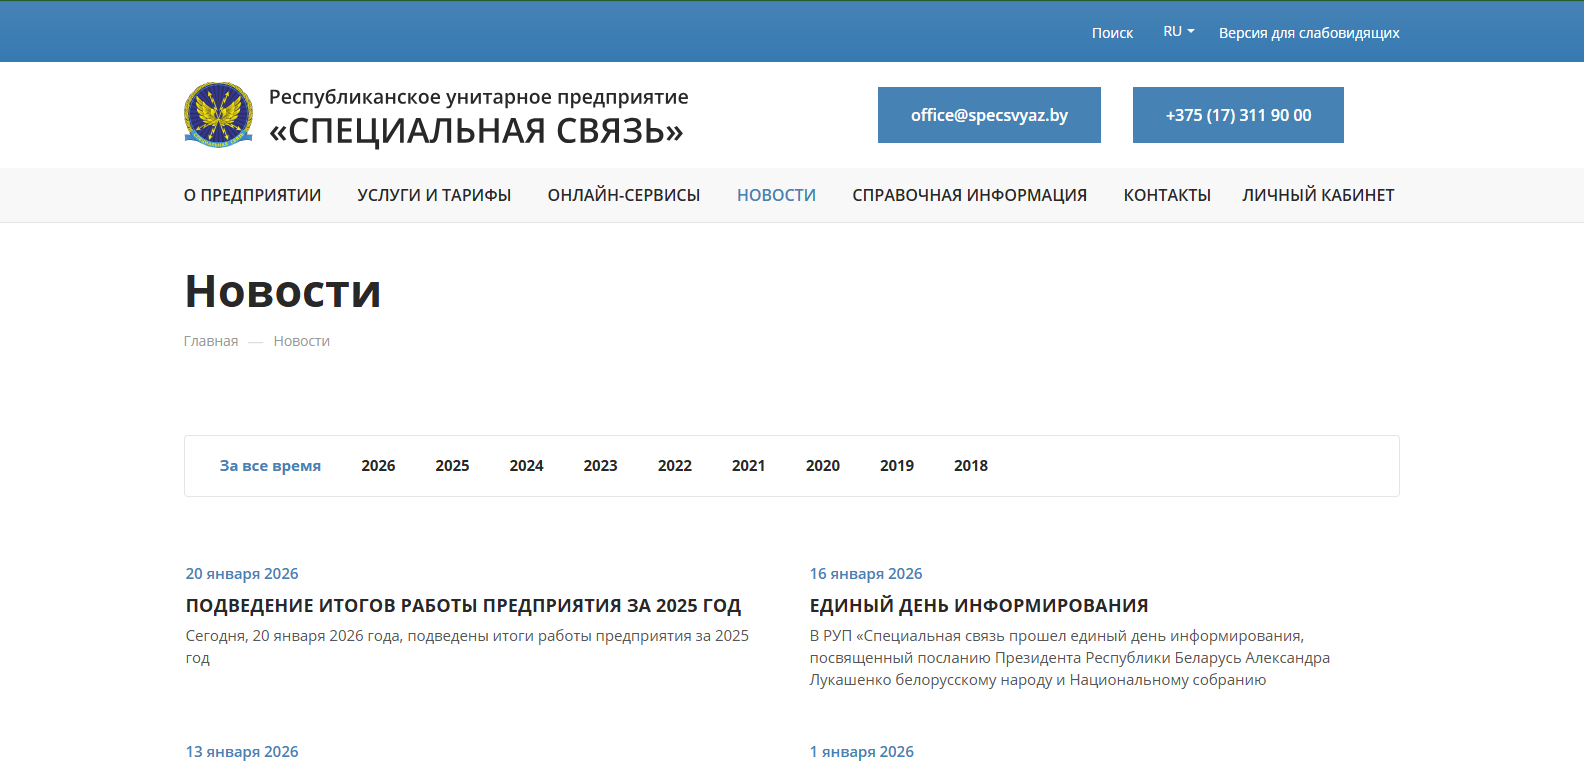Click summary text starting В РУП «Специальная связь
Screen dimensions: 1584x767
(x=1070, y=658)
